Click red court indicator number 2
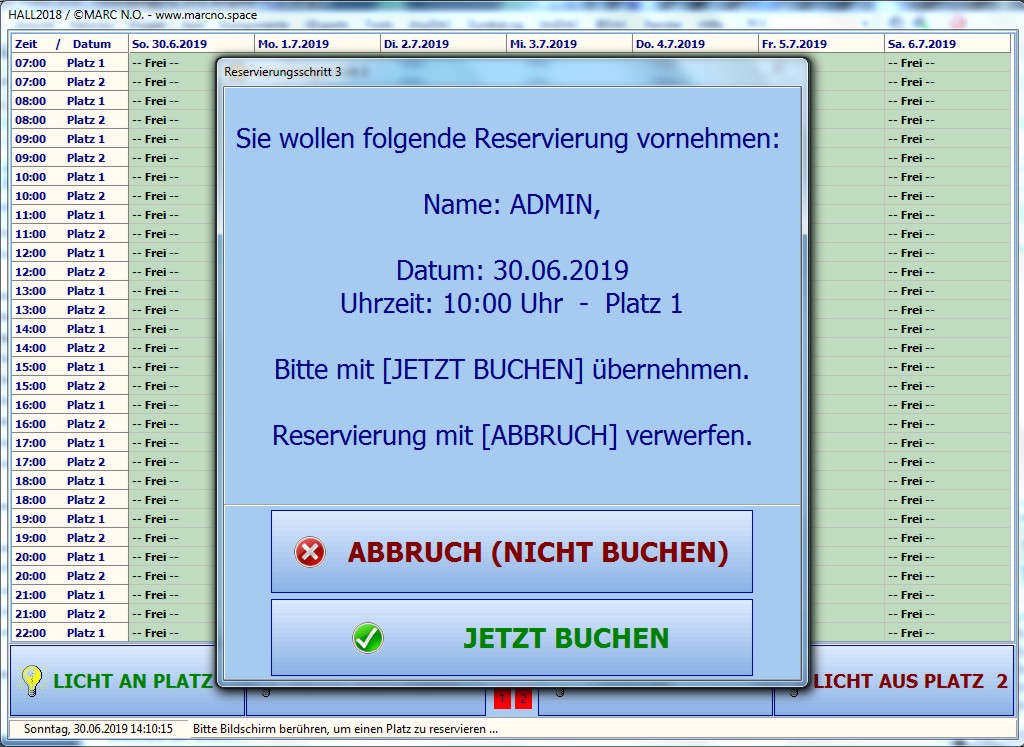Viewport: 1024px width, 747px height. click(522, 699)
